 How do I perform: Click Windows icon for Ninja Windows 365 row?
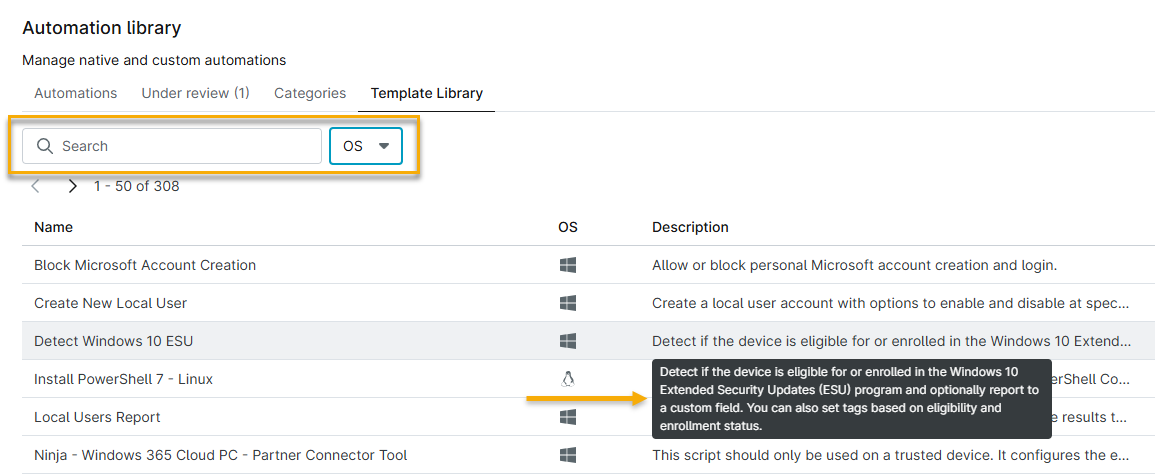(567, 455)
